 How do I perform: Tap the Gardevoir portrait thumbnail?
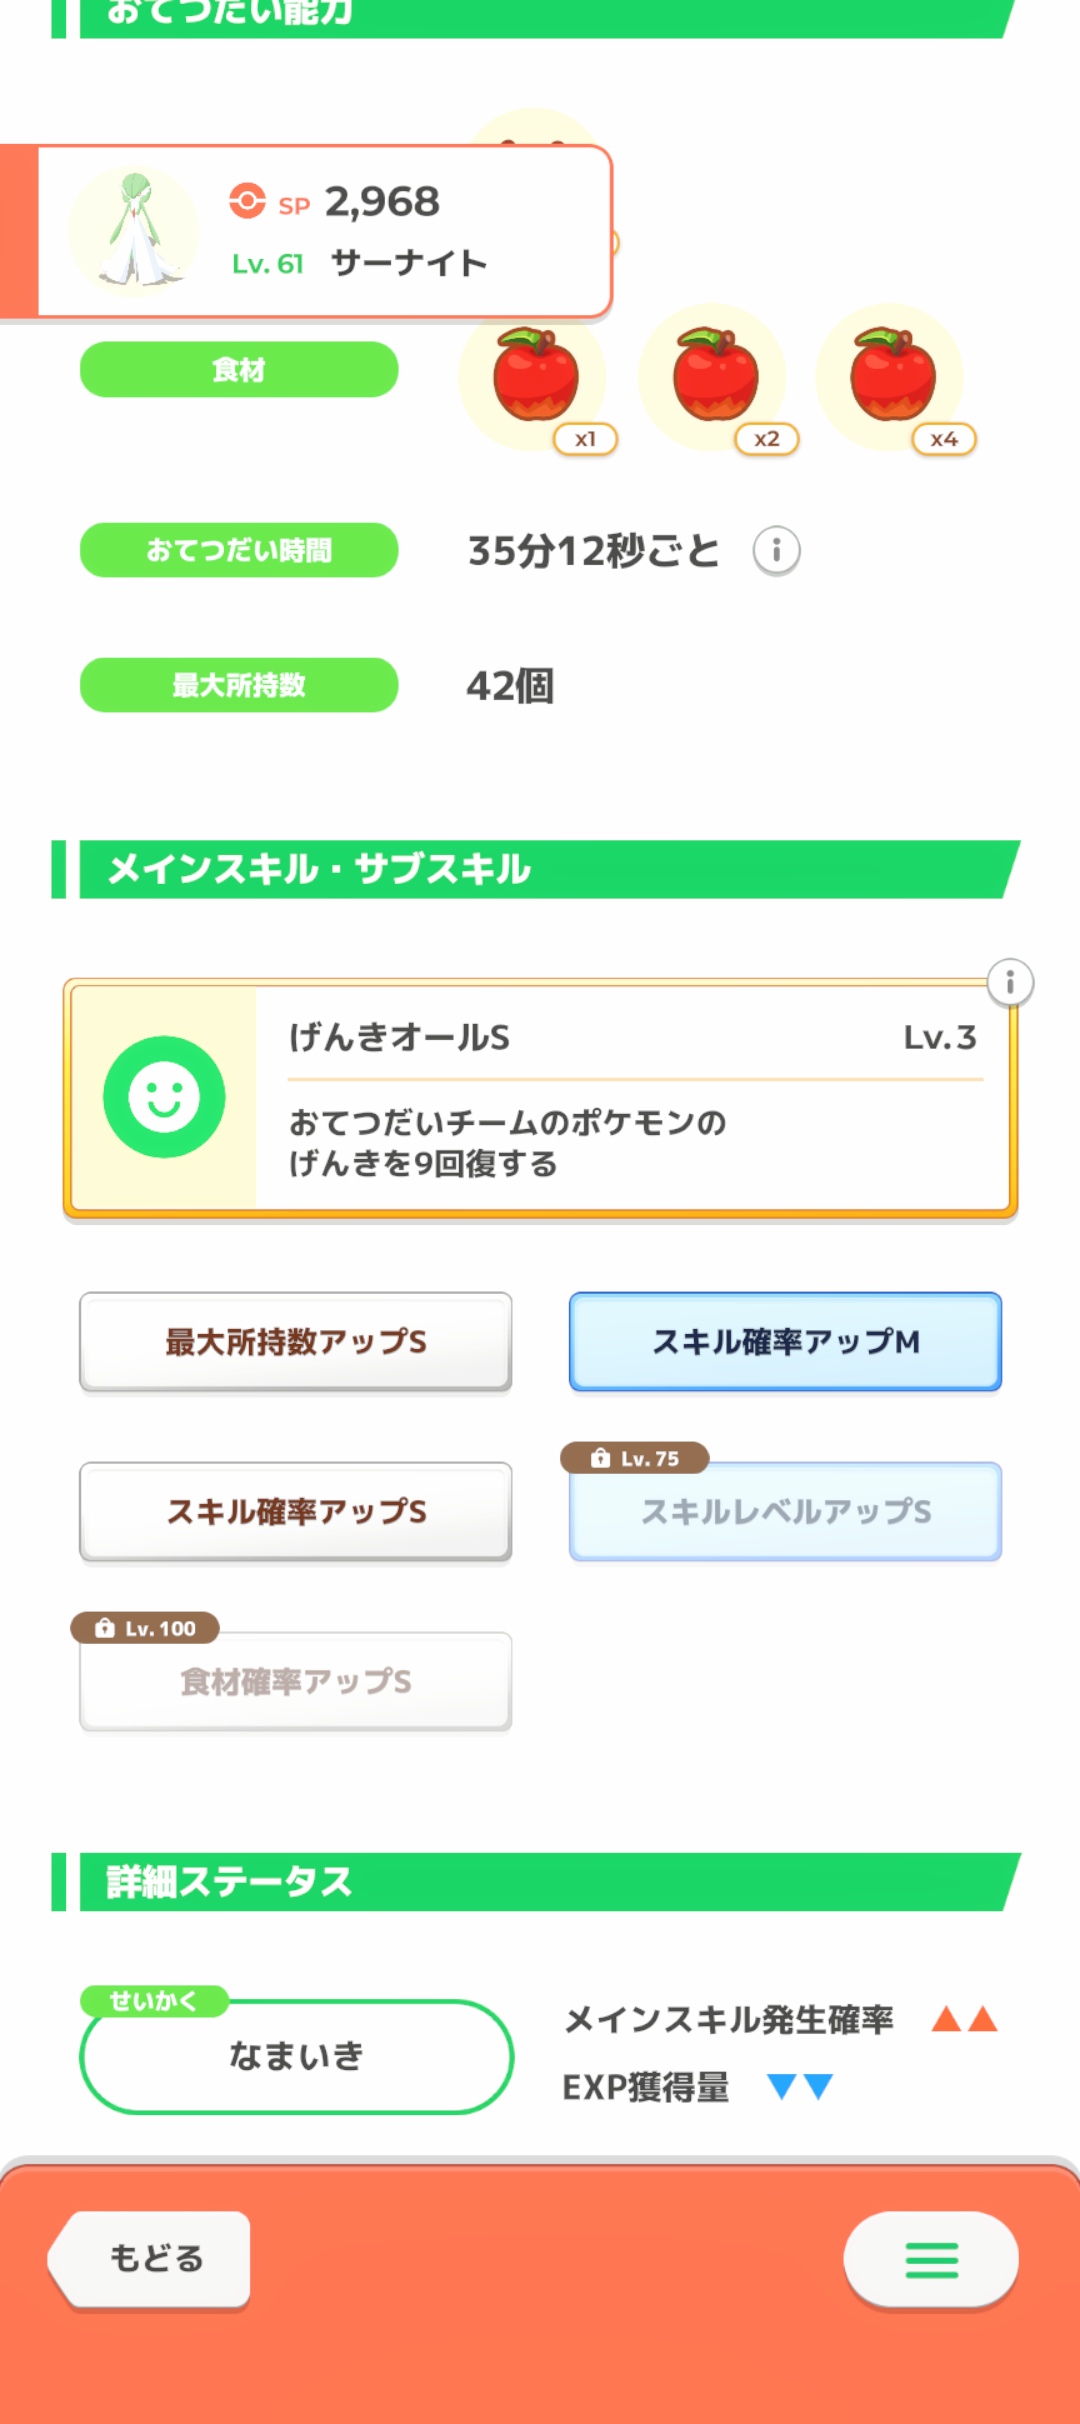pyautogui.click(x=134, y=231)
